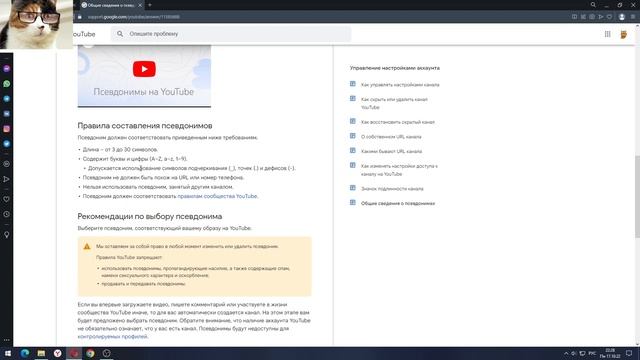Show hidden system tray icons chevron
Screen dimensions: 640x360
click(x=566, y=353)
